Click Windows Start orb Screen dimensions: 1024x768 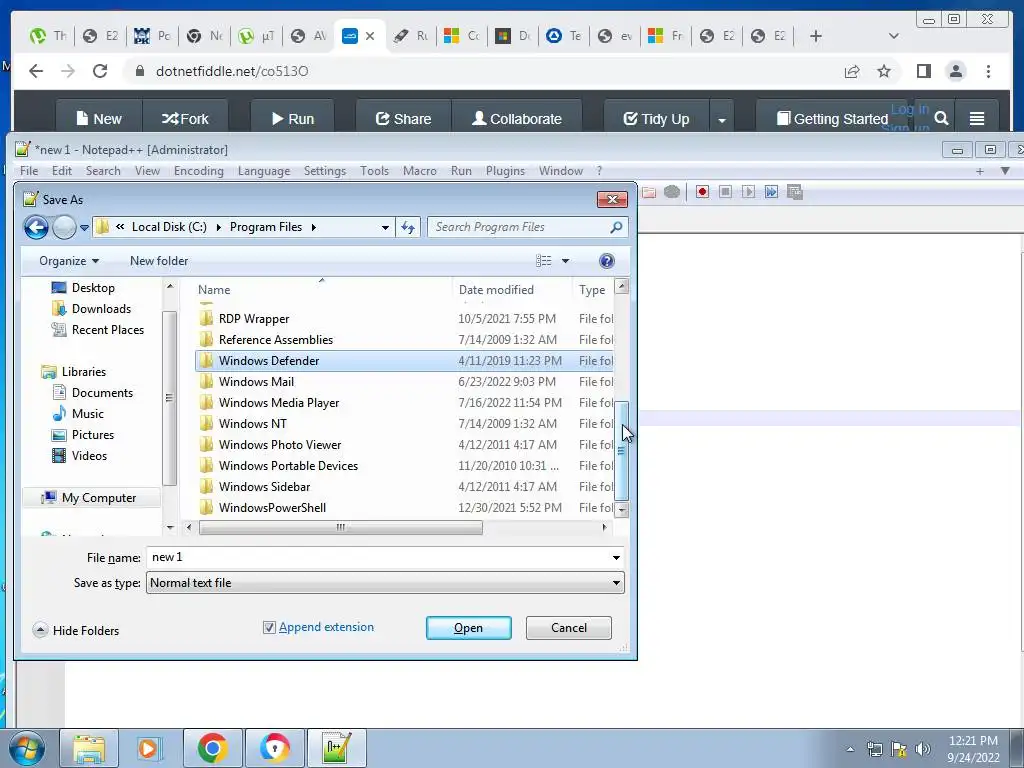pyautogui.click(x=27, y=748)
